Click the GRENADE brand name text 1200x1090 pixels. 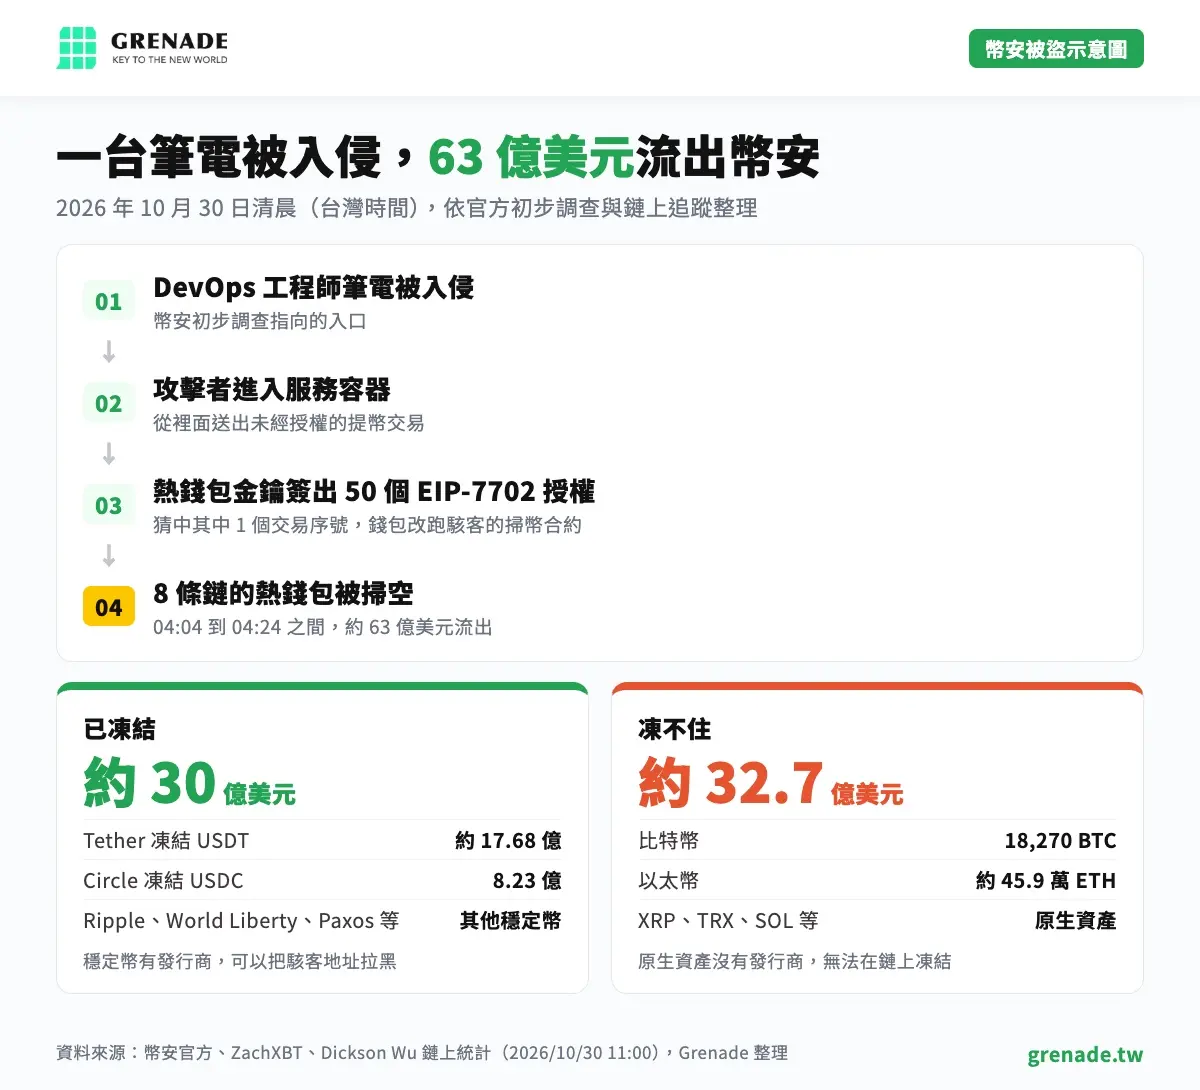click(169, 41)
